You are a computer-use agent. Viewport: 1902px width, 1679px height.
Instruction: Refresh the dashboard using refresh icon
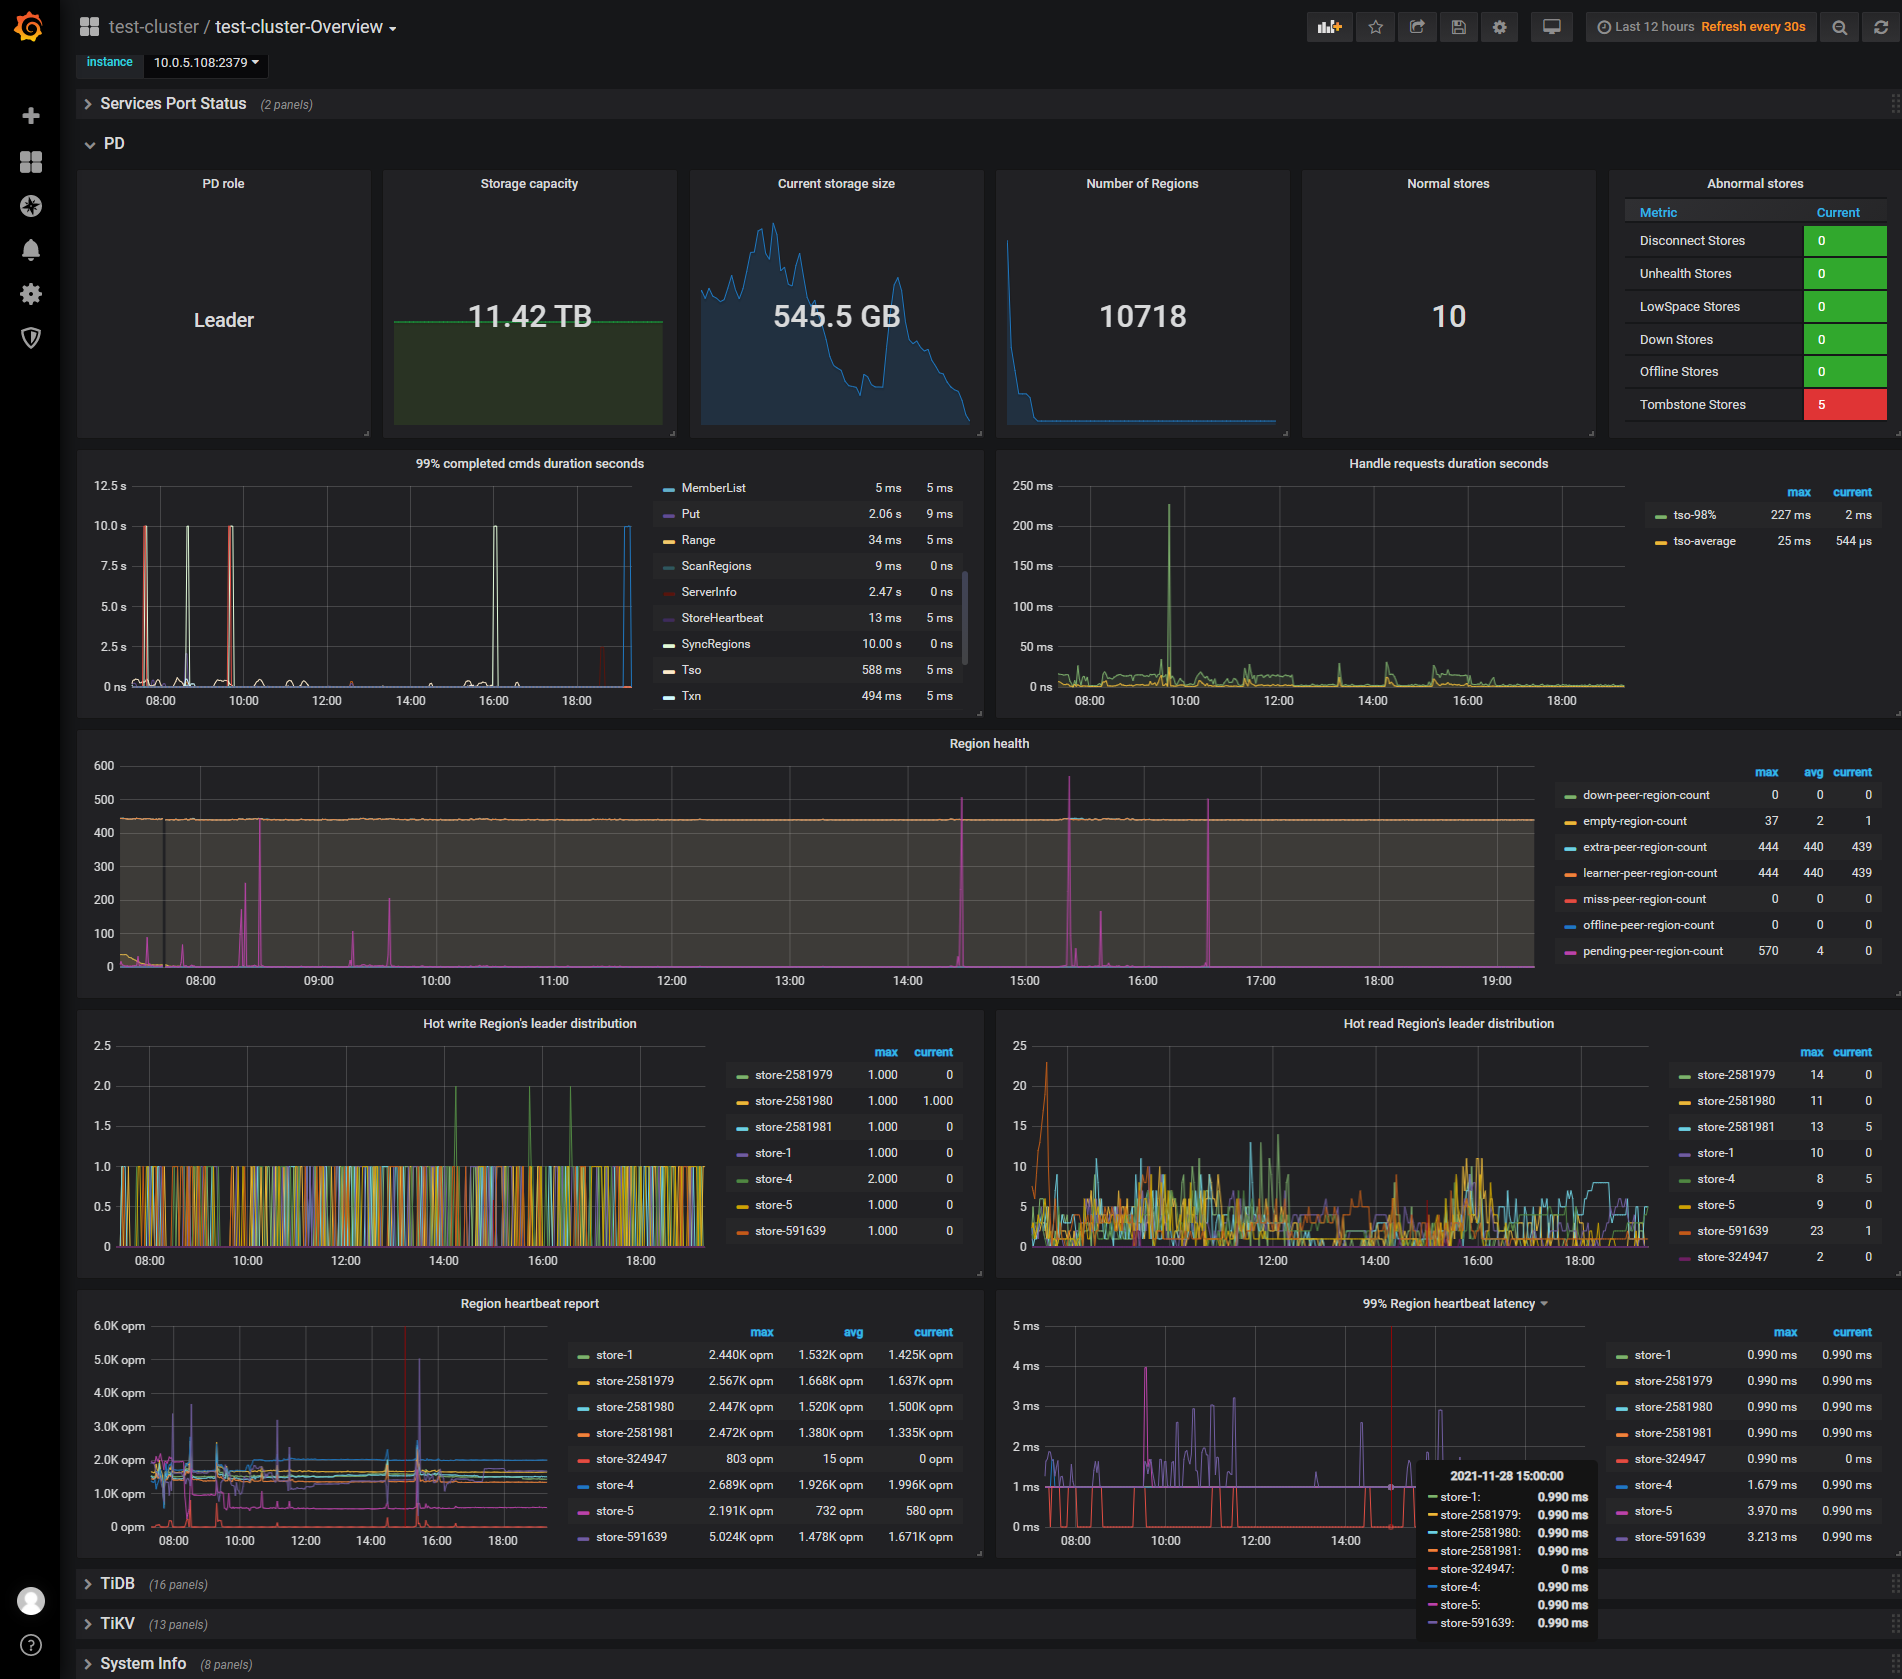click(x=1881, y=27)
